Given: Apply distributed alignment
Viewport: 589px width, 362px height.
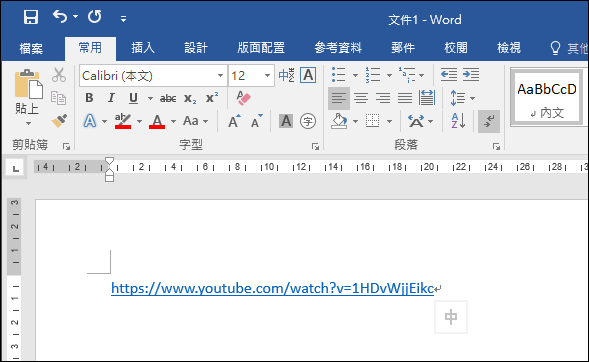Looking at the screenshot, I should coord(427,98).
